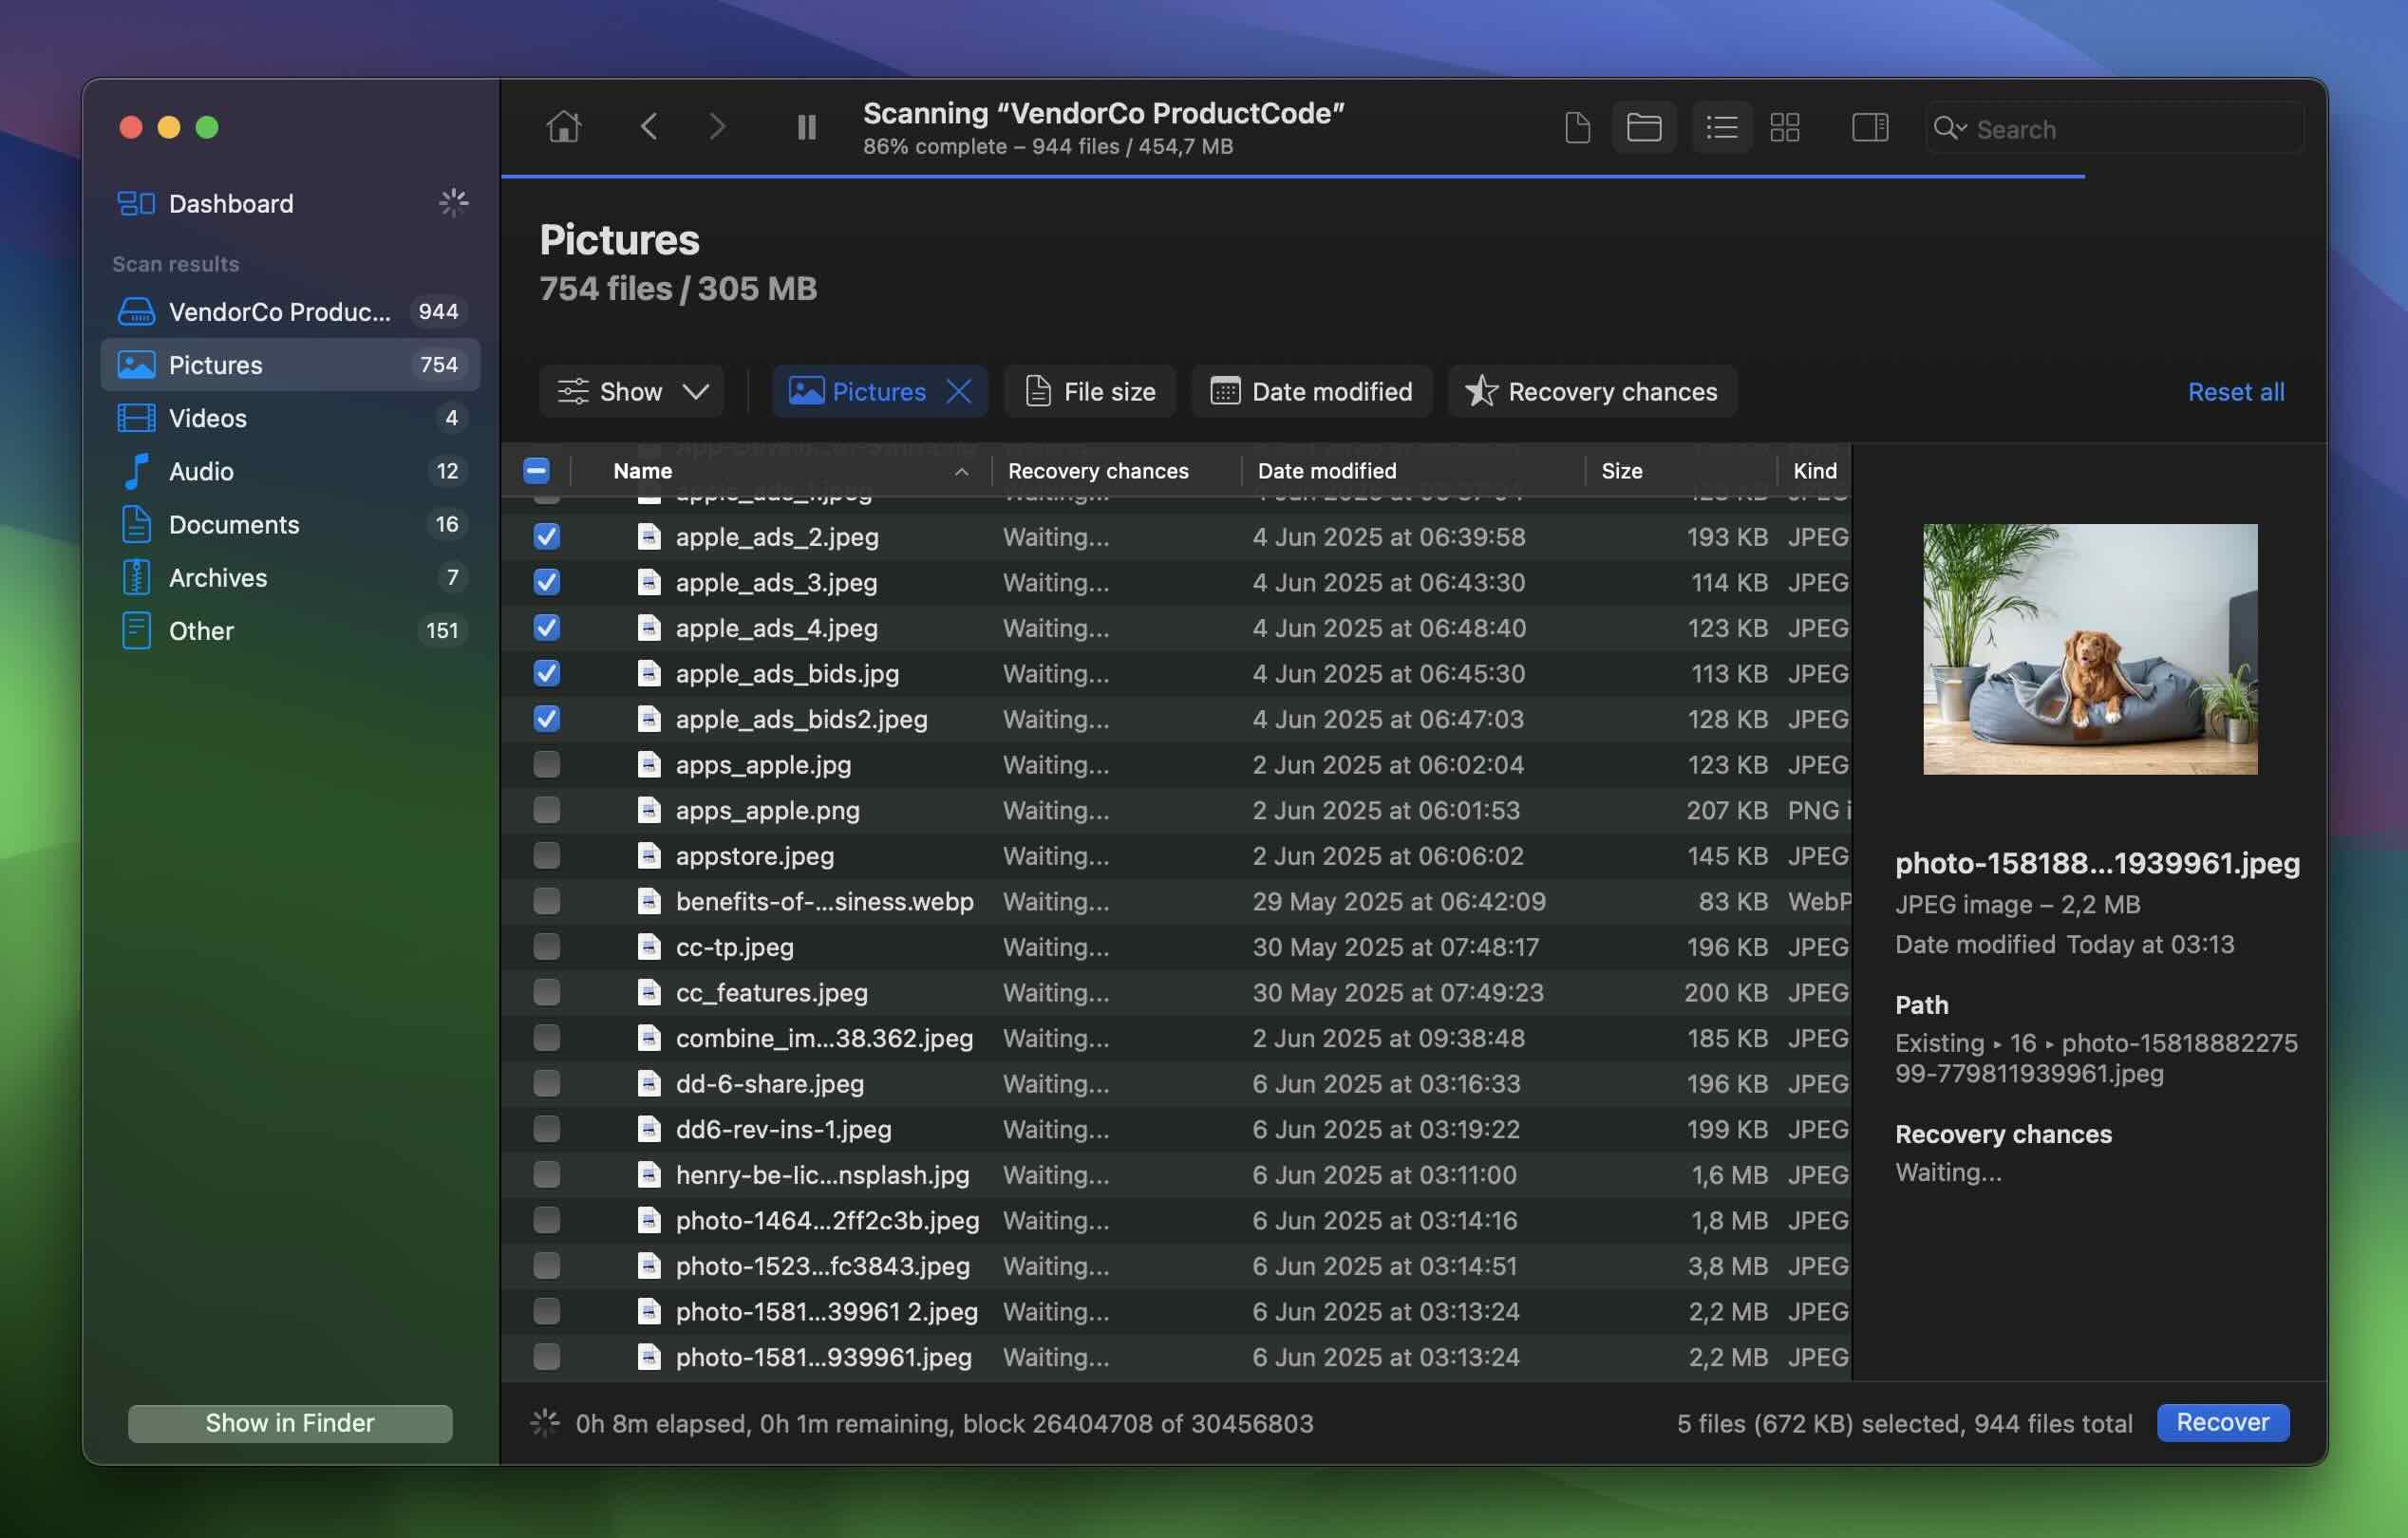Remove the Pictures filter chip

click(959, 391)
